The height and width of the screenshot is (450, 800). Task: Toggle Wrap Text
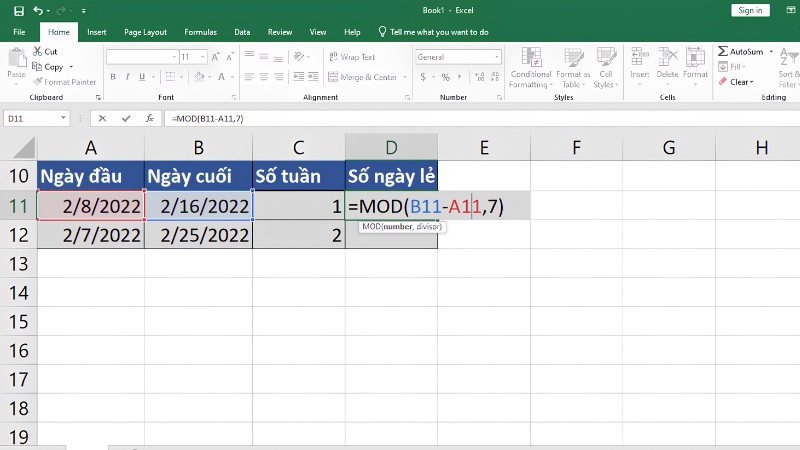click(352, 57)
